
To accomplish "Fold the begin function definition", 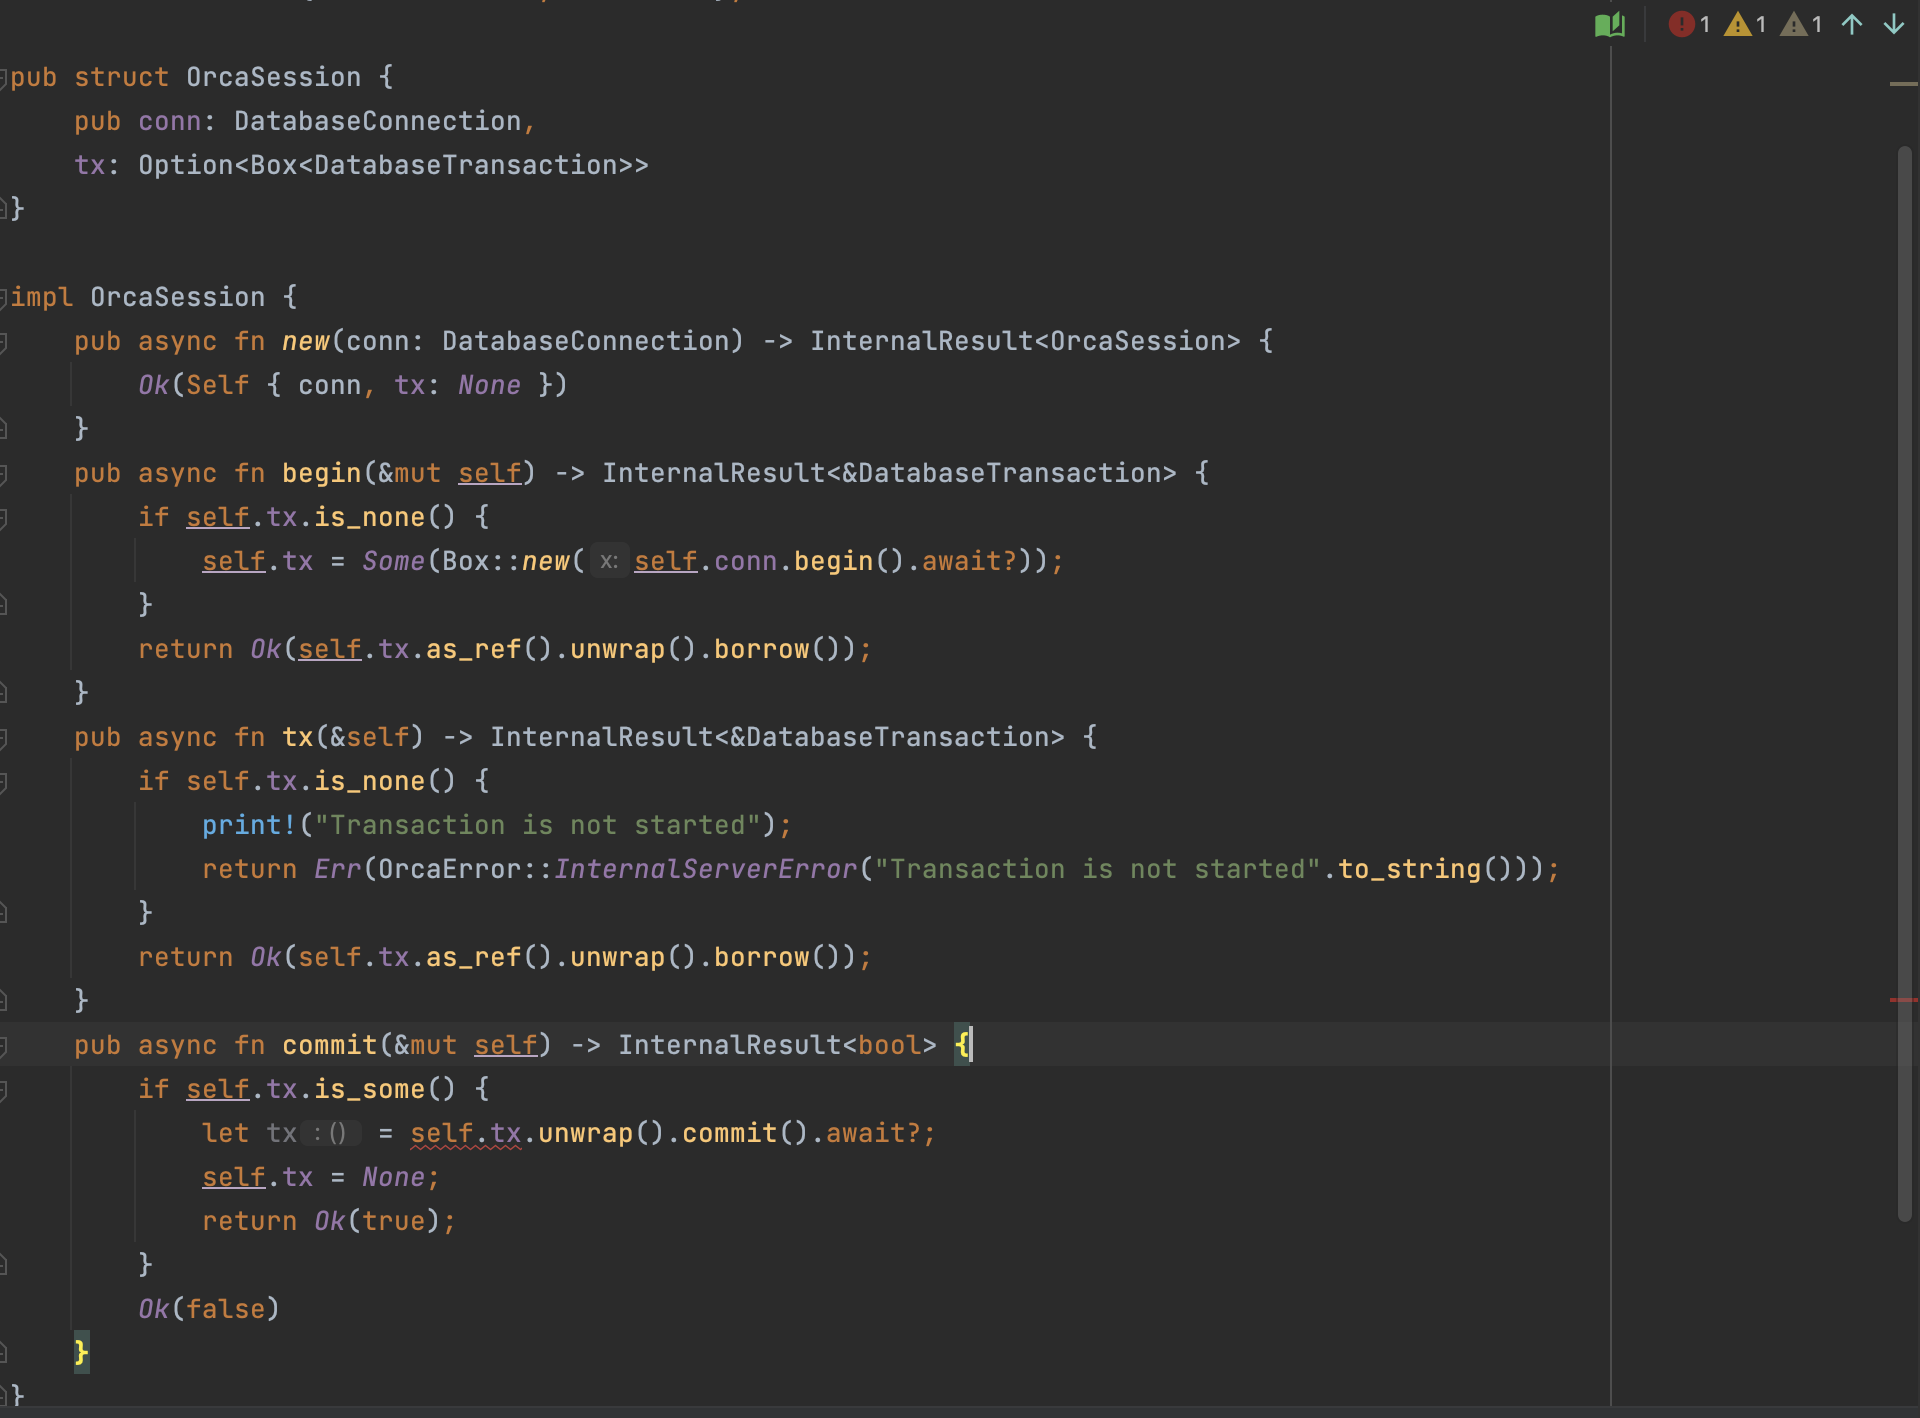I will point(4,474).
